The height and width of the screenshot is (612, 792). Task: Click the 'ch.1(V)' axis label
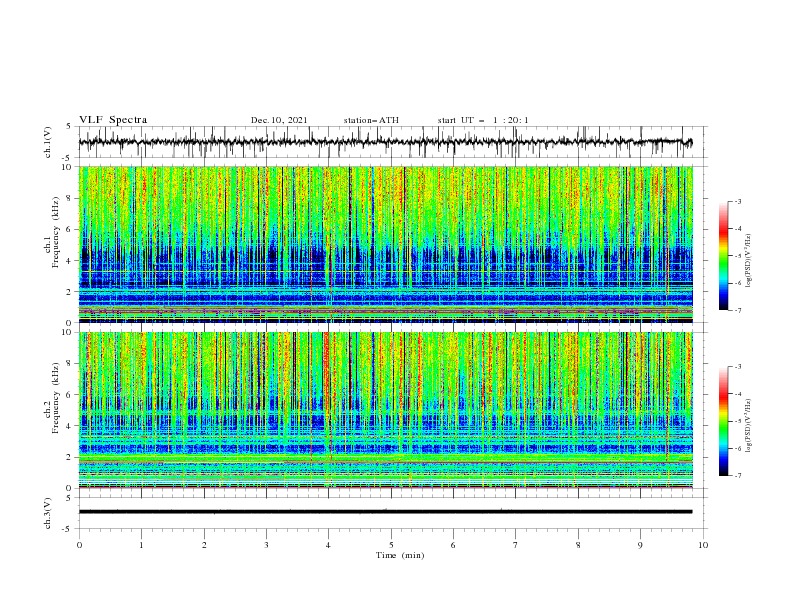pyautogui.click(x=48, y=142)
